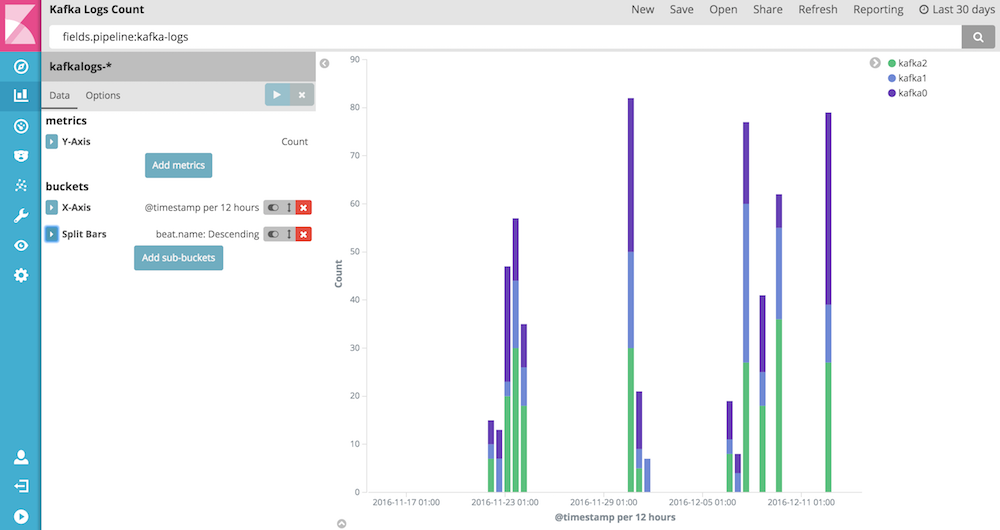Click the Add metrics button
This screenshot has height=530, width=1000.
tap(179, 165)
